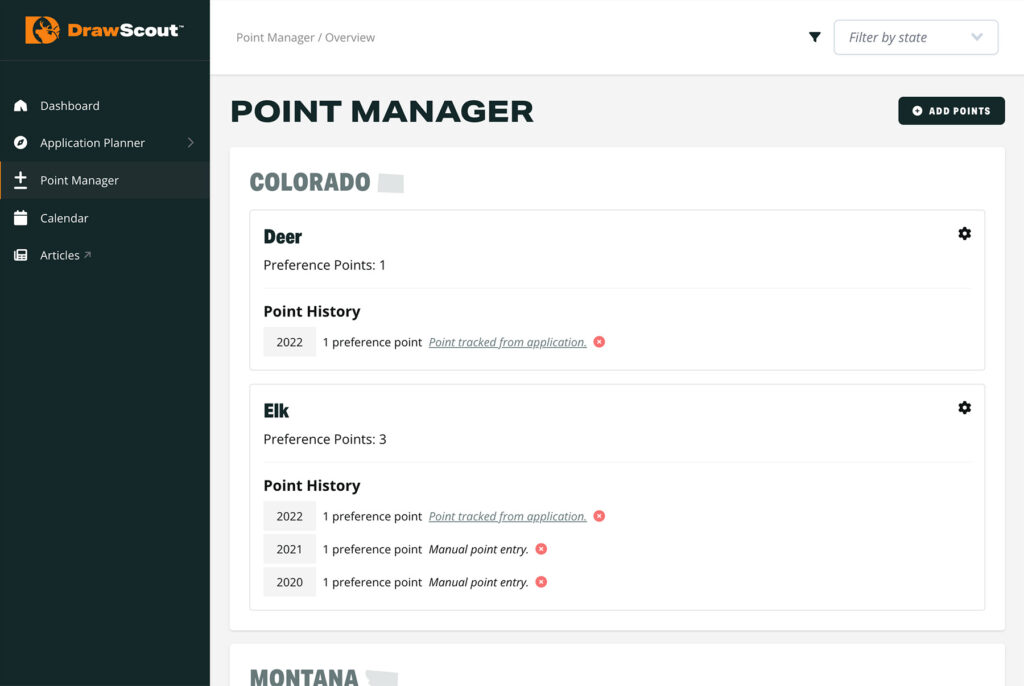Delete the 2022 Deer preference point entry

599,341
